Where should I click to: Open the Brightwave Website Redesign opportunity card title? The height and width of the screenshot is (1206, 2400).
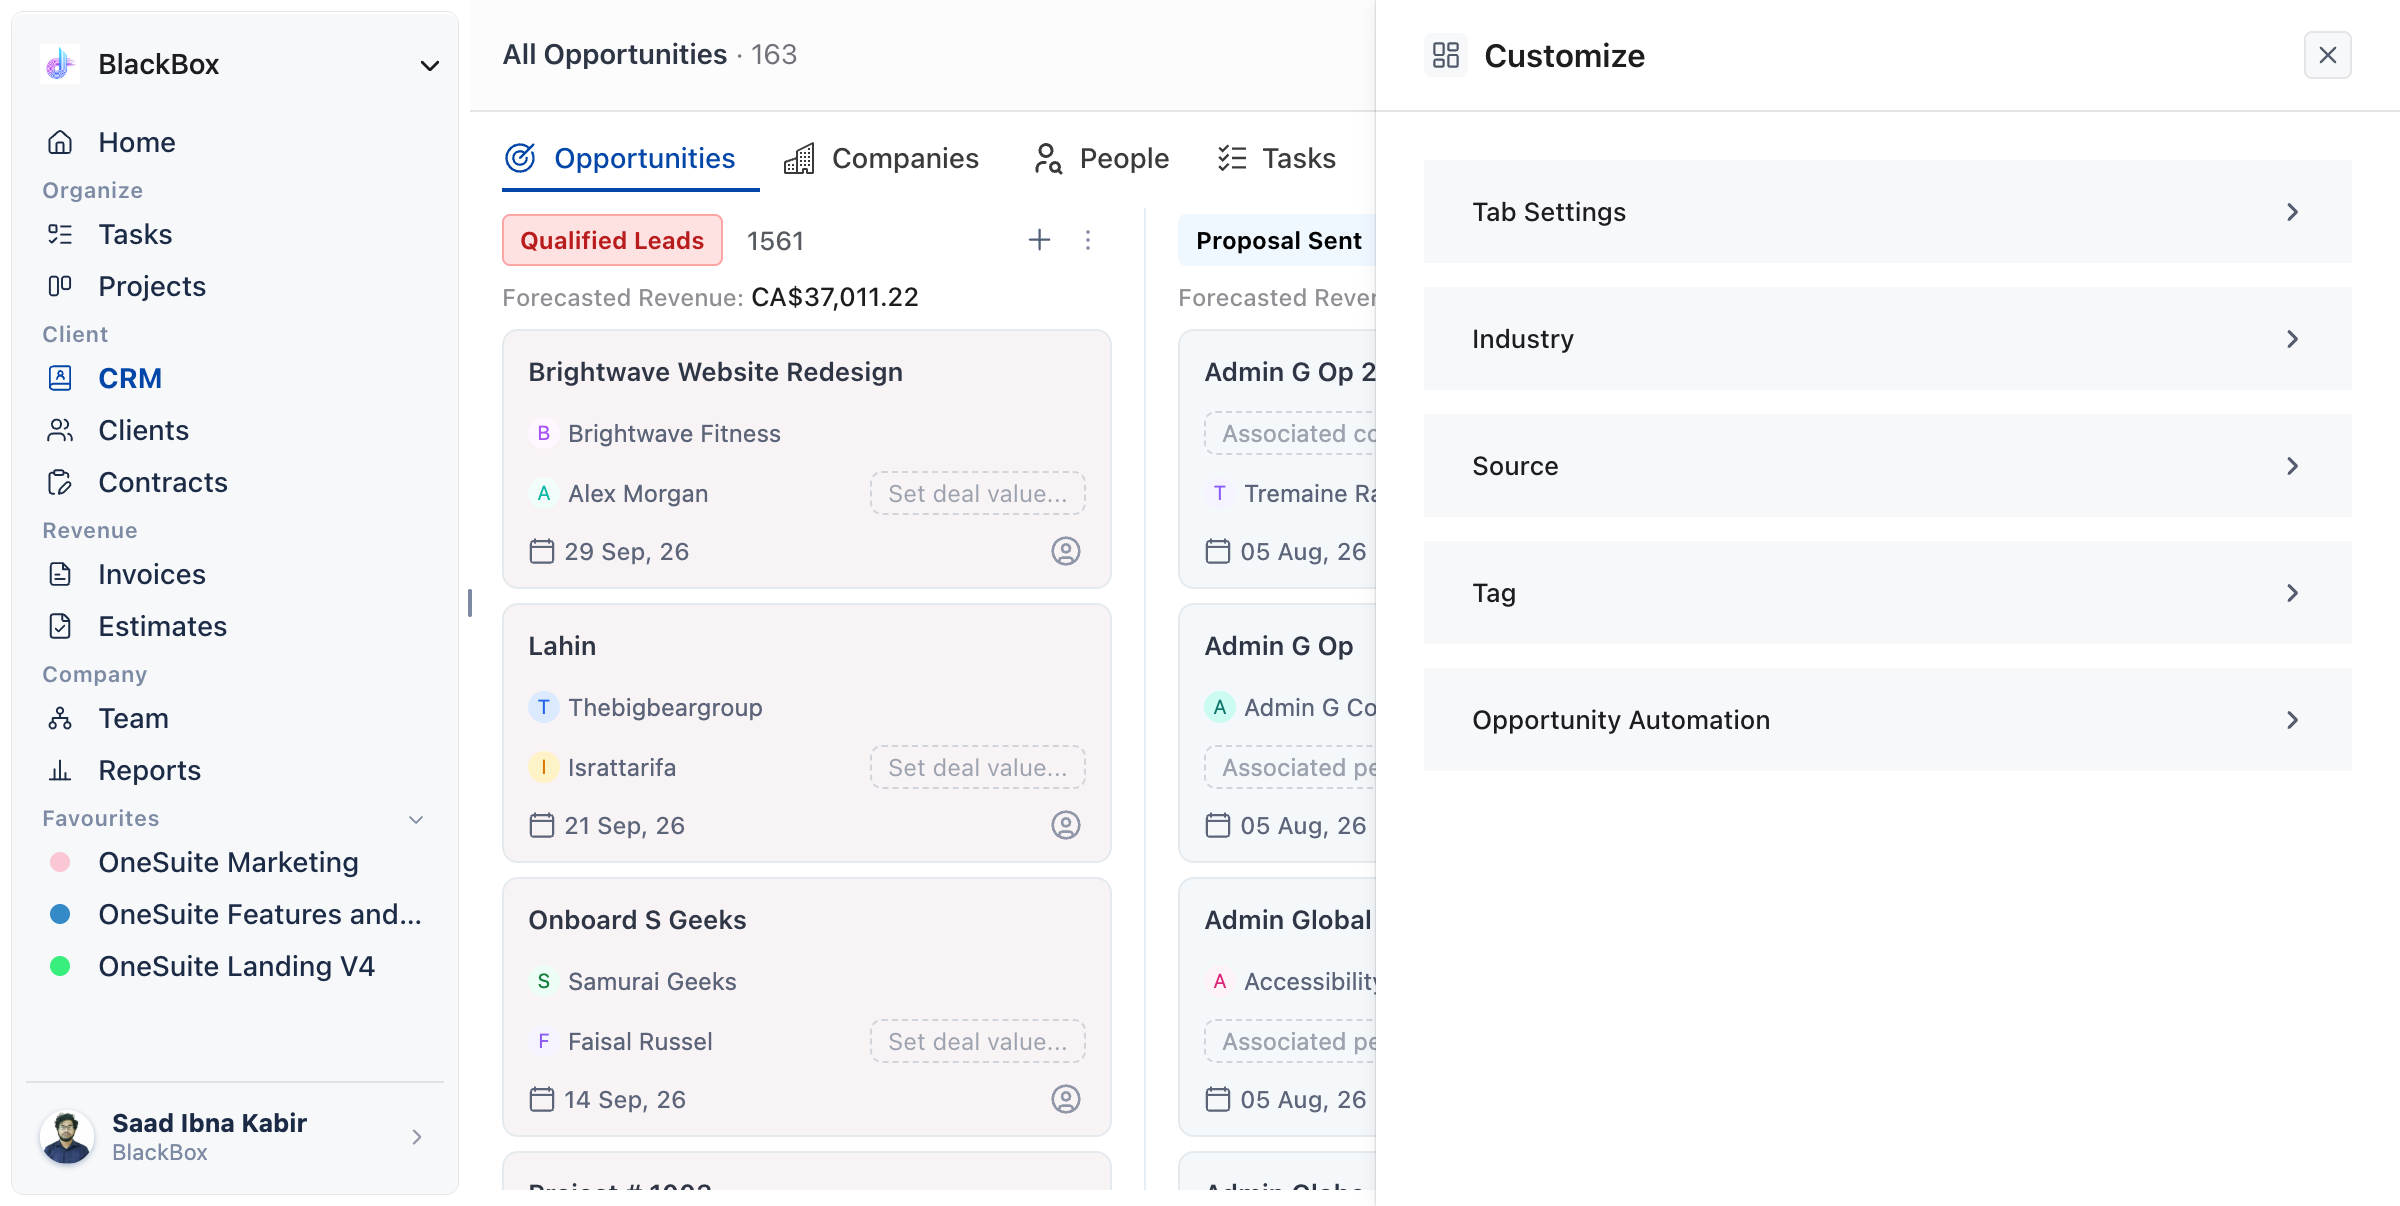716,372
